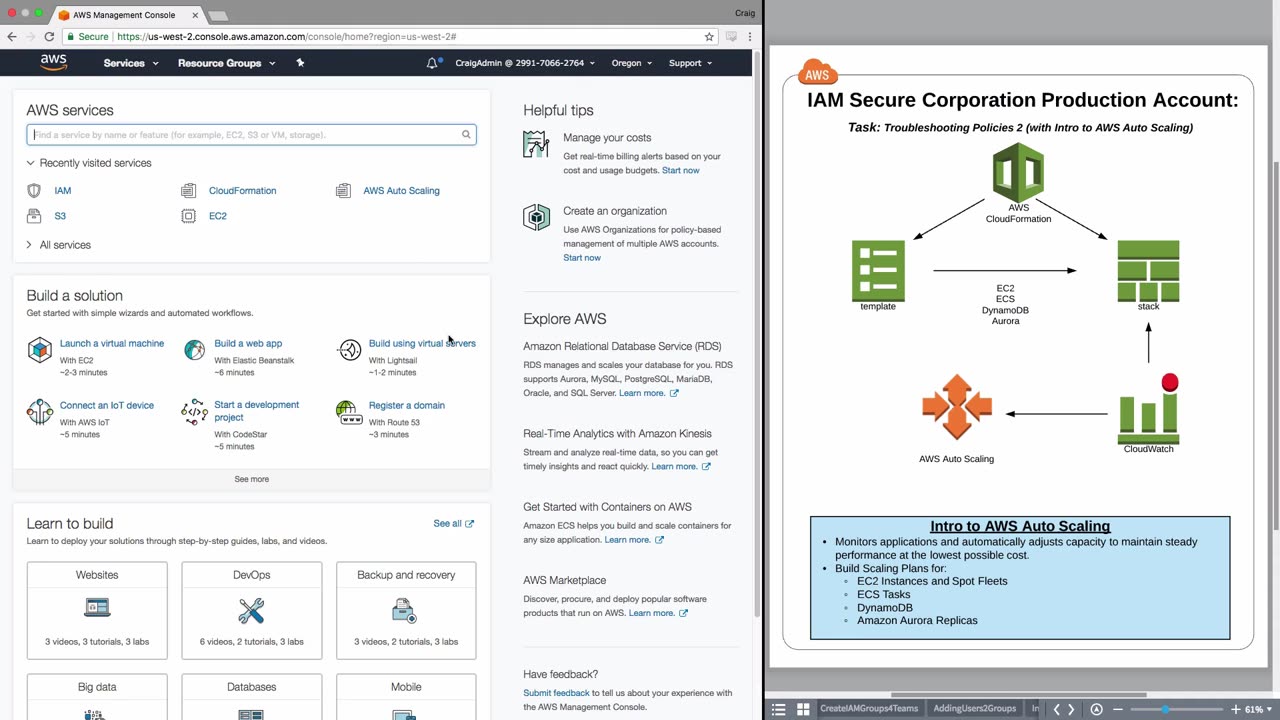Click the IAM shield icon
1280x720 pixels.
[34, 190]
